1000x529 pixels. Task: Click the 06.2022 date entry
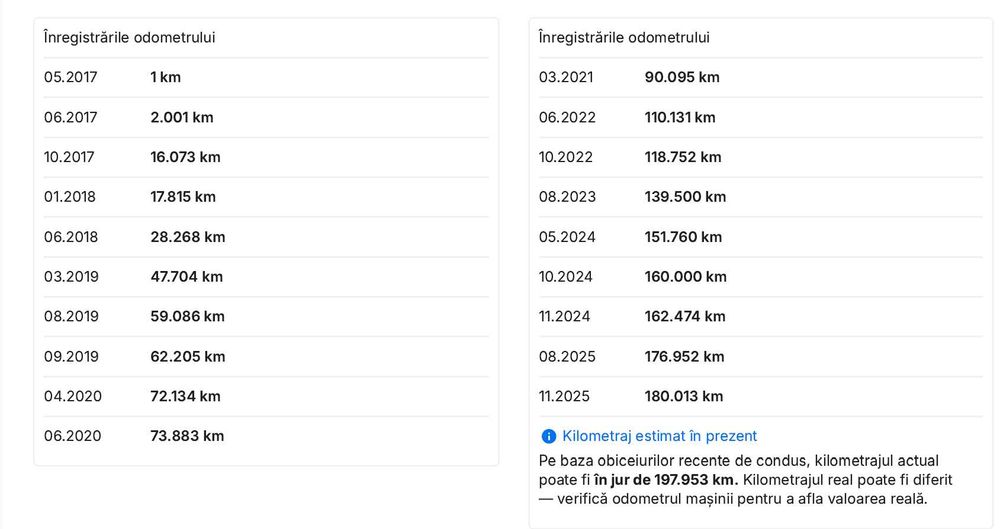[567, 117]
